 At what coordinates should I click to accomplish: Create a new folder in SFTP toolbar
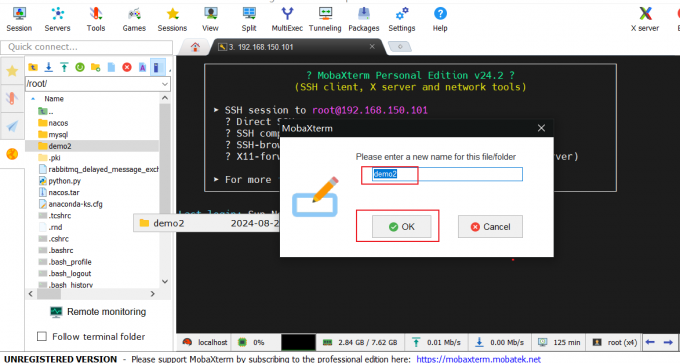coord(95,67)
